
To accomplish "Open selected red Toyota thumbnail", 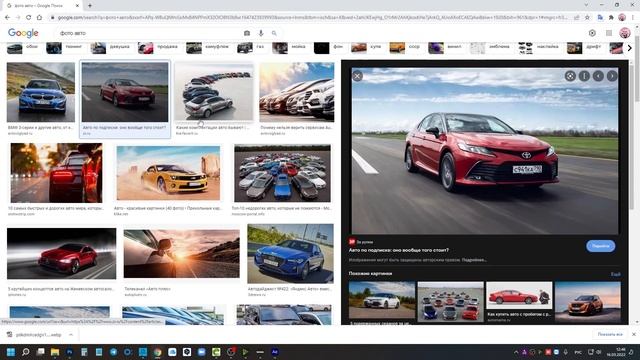I will point(124,92).
